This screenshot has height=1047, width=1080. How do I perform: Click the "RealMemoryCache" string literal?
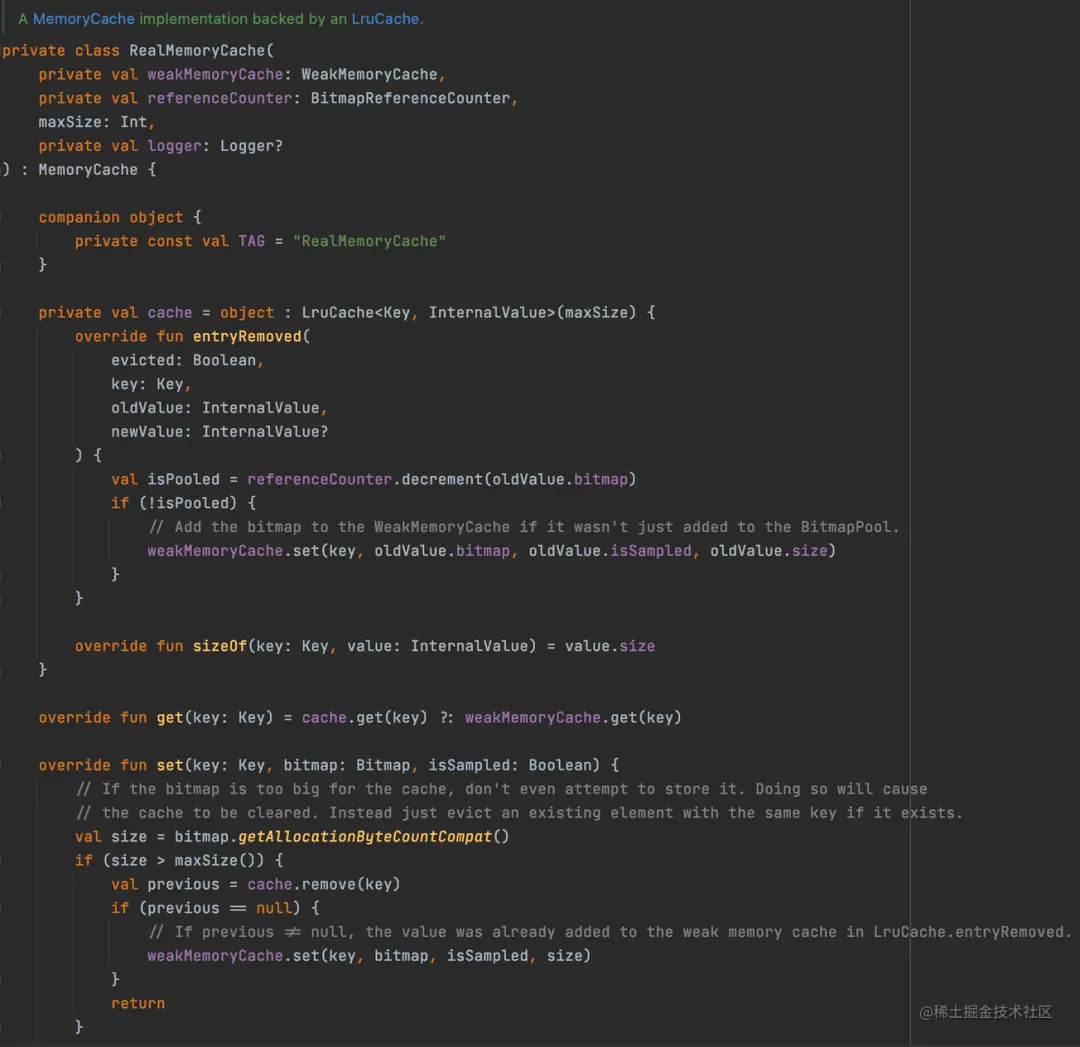click(x=369, y=241)
